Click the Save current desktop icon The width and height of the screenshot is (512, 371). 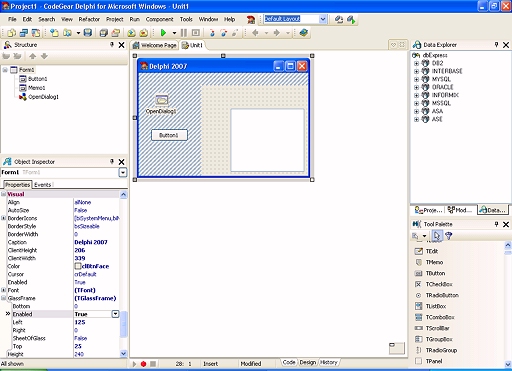[339, 19]
